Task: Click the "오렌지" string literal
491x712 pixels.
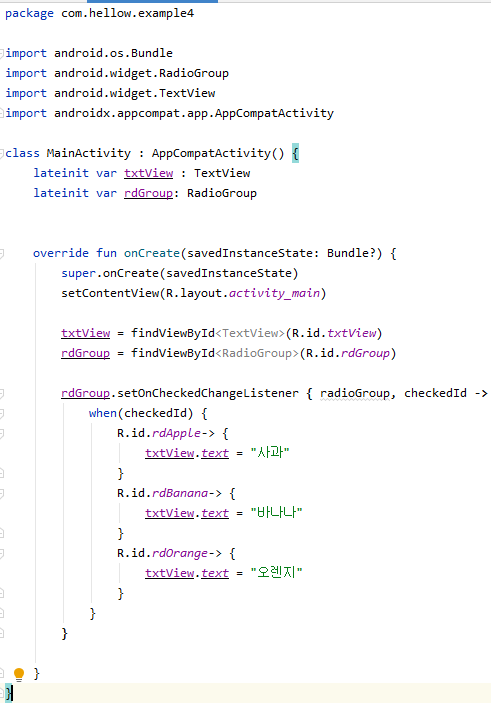Action: tap(276, 573)
